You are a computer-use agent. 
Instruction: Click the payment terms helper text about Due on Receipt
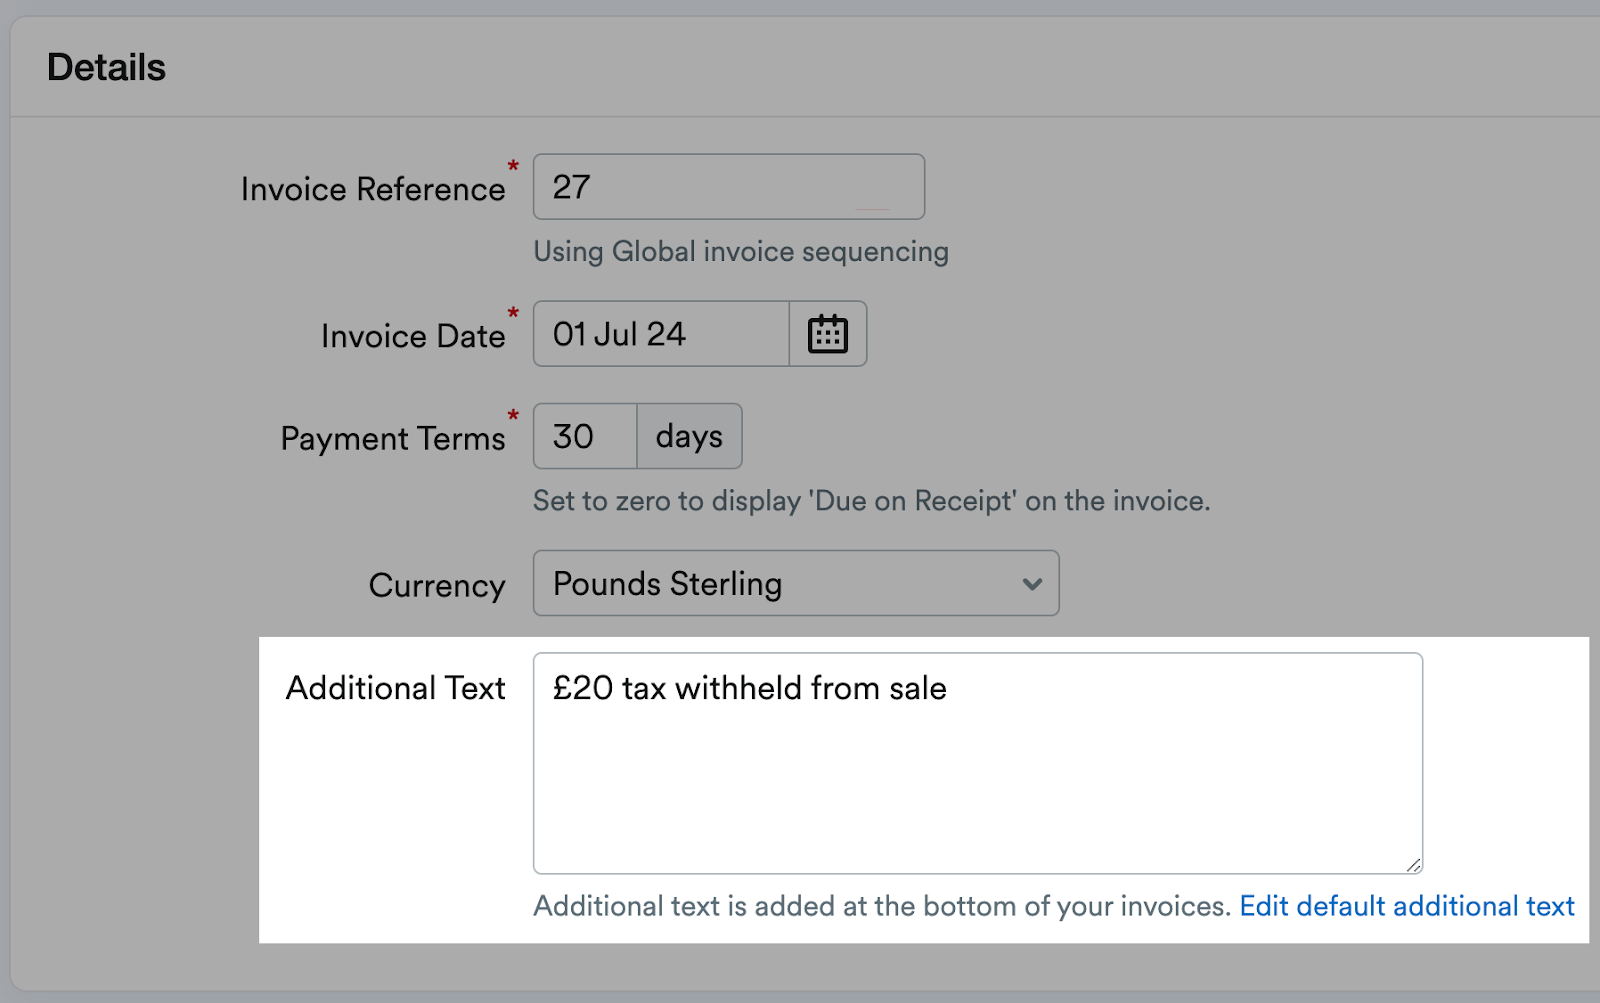point(870,500)
